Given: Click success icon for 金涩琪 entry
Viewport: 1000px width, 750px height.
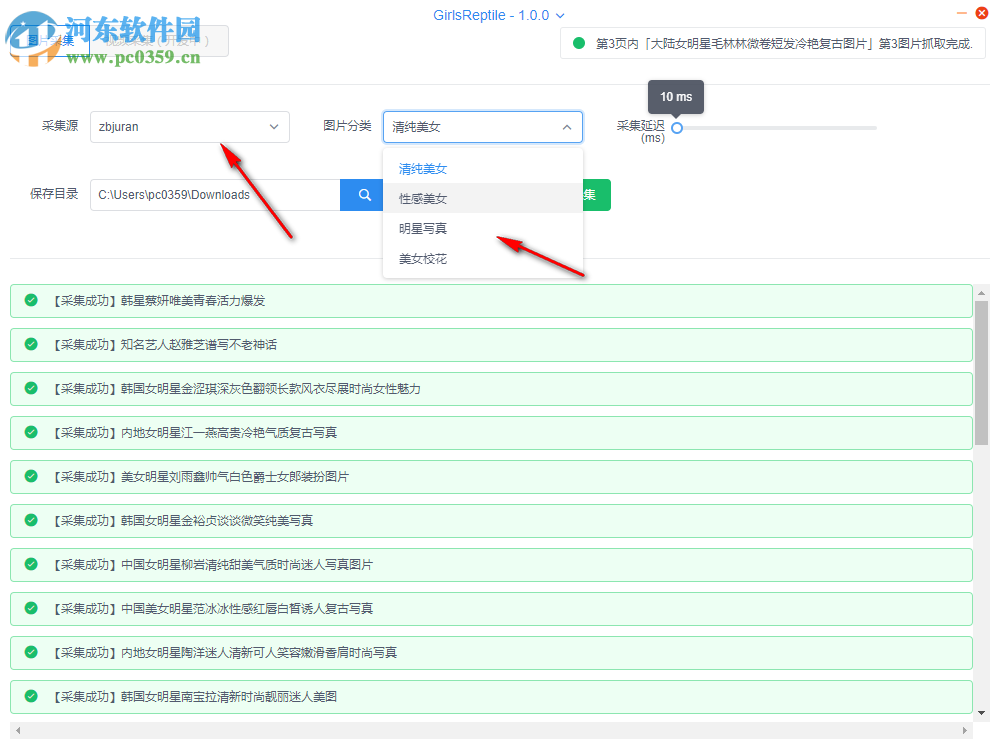Looking at the screenshot, I should point(31,388).
